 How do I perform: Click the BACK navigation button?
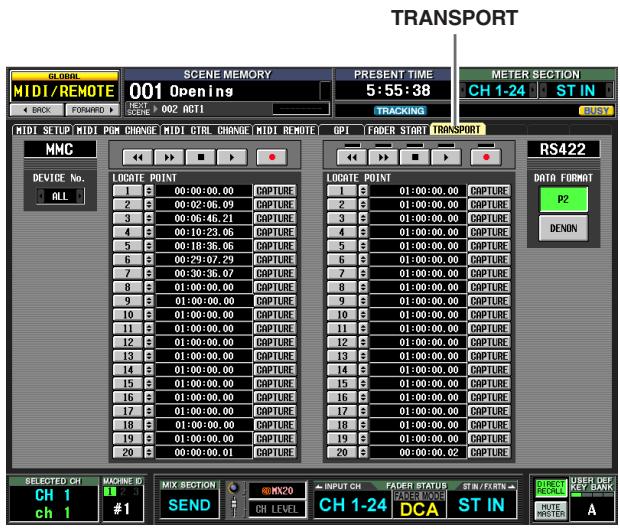(x=37, y=110)
